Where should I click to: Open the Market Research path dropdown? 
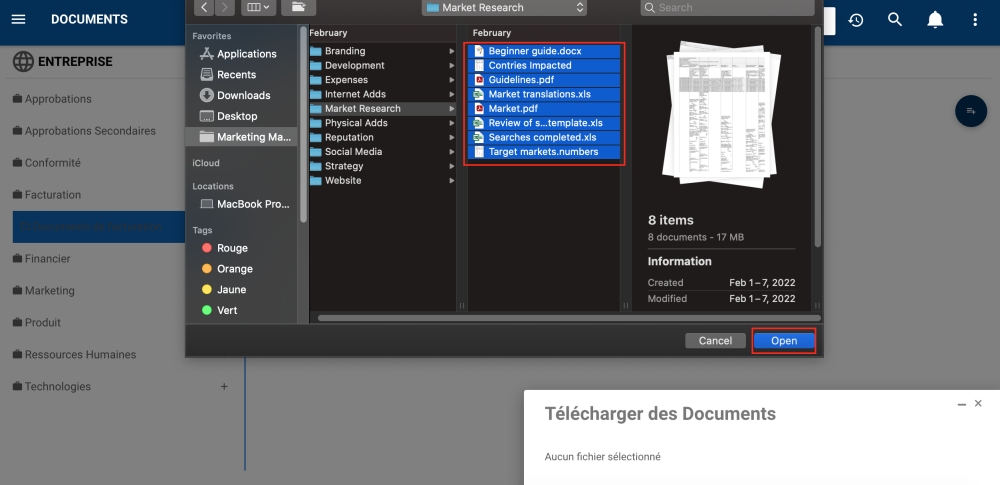click(504, 8)
